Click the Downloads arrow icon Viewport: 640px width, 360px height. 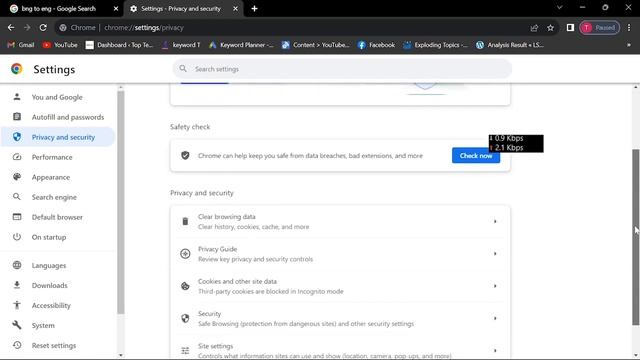pyautogui.click(x=17, y=285)
